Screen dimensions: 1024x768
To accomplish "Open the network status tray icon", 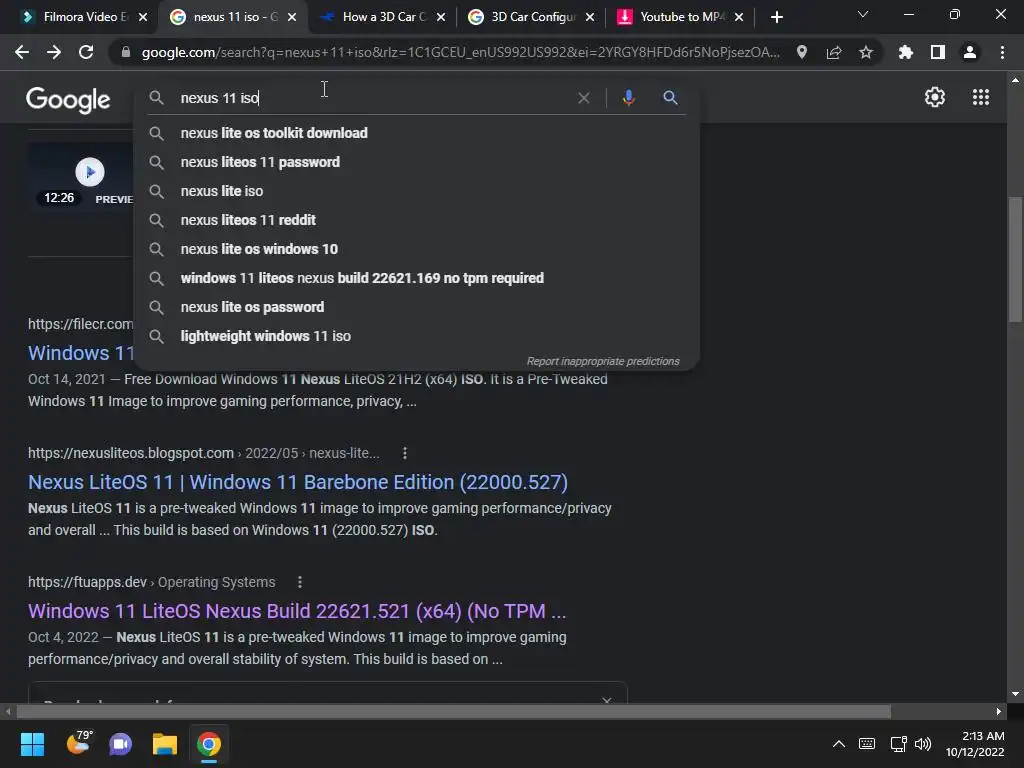I will click(x=898, y=744).
